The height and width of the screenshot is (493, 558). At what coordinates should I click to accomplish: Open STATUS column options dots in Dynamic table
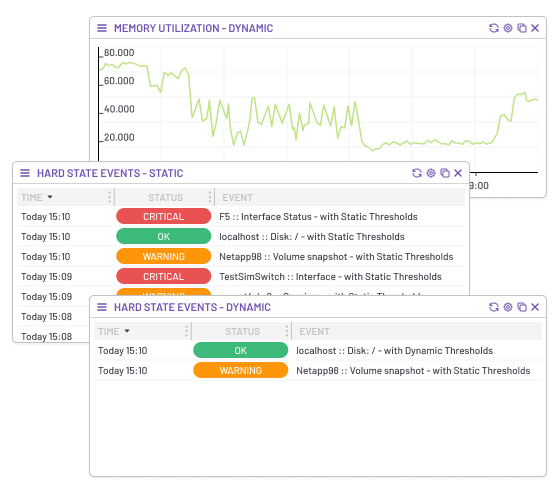pos(286,331)
